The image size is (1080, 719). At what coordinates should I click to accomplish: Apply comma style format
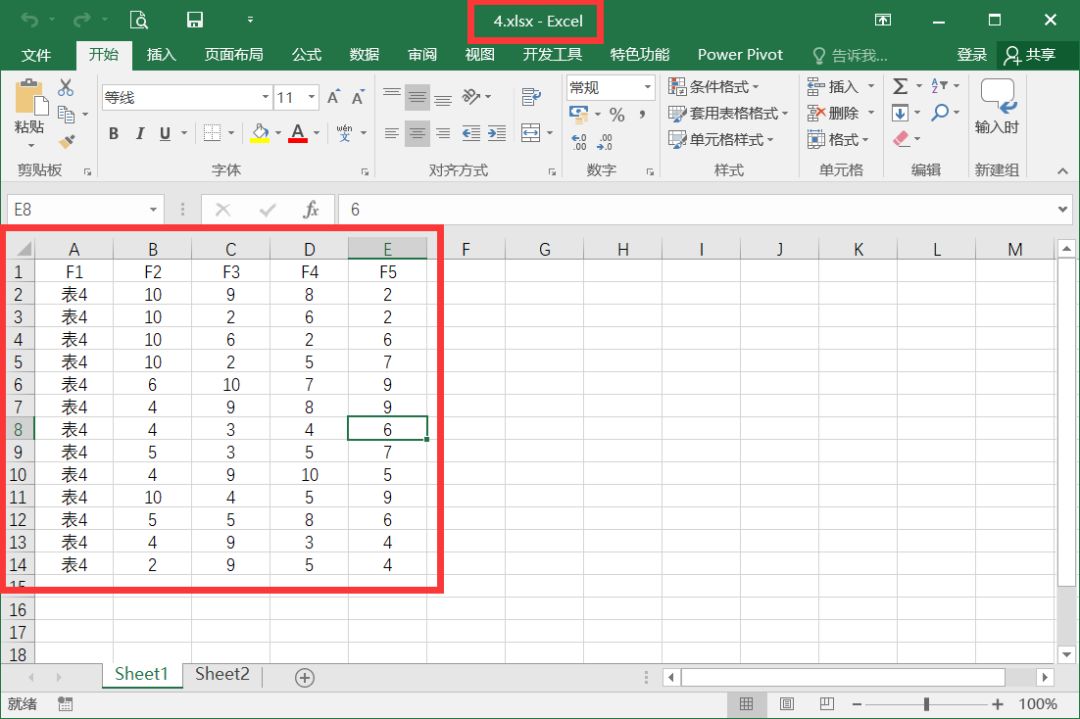pyautogui.click(x=642, y=114)
